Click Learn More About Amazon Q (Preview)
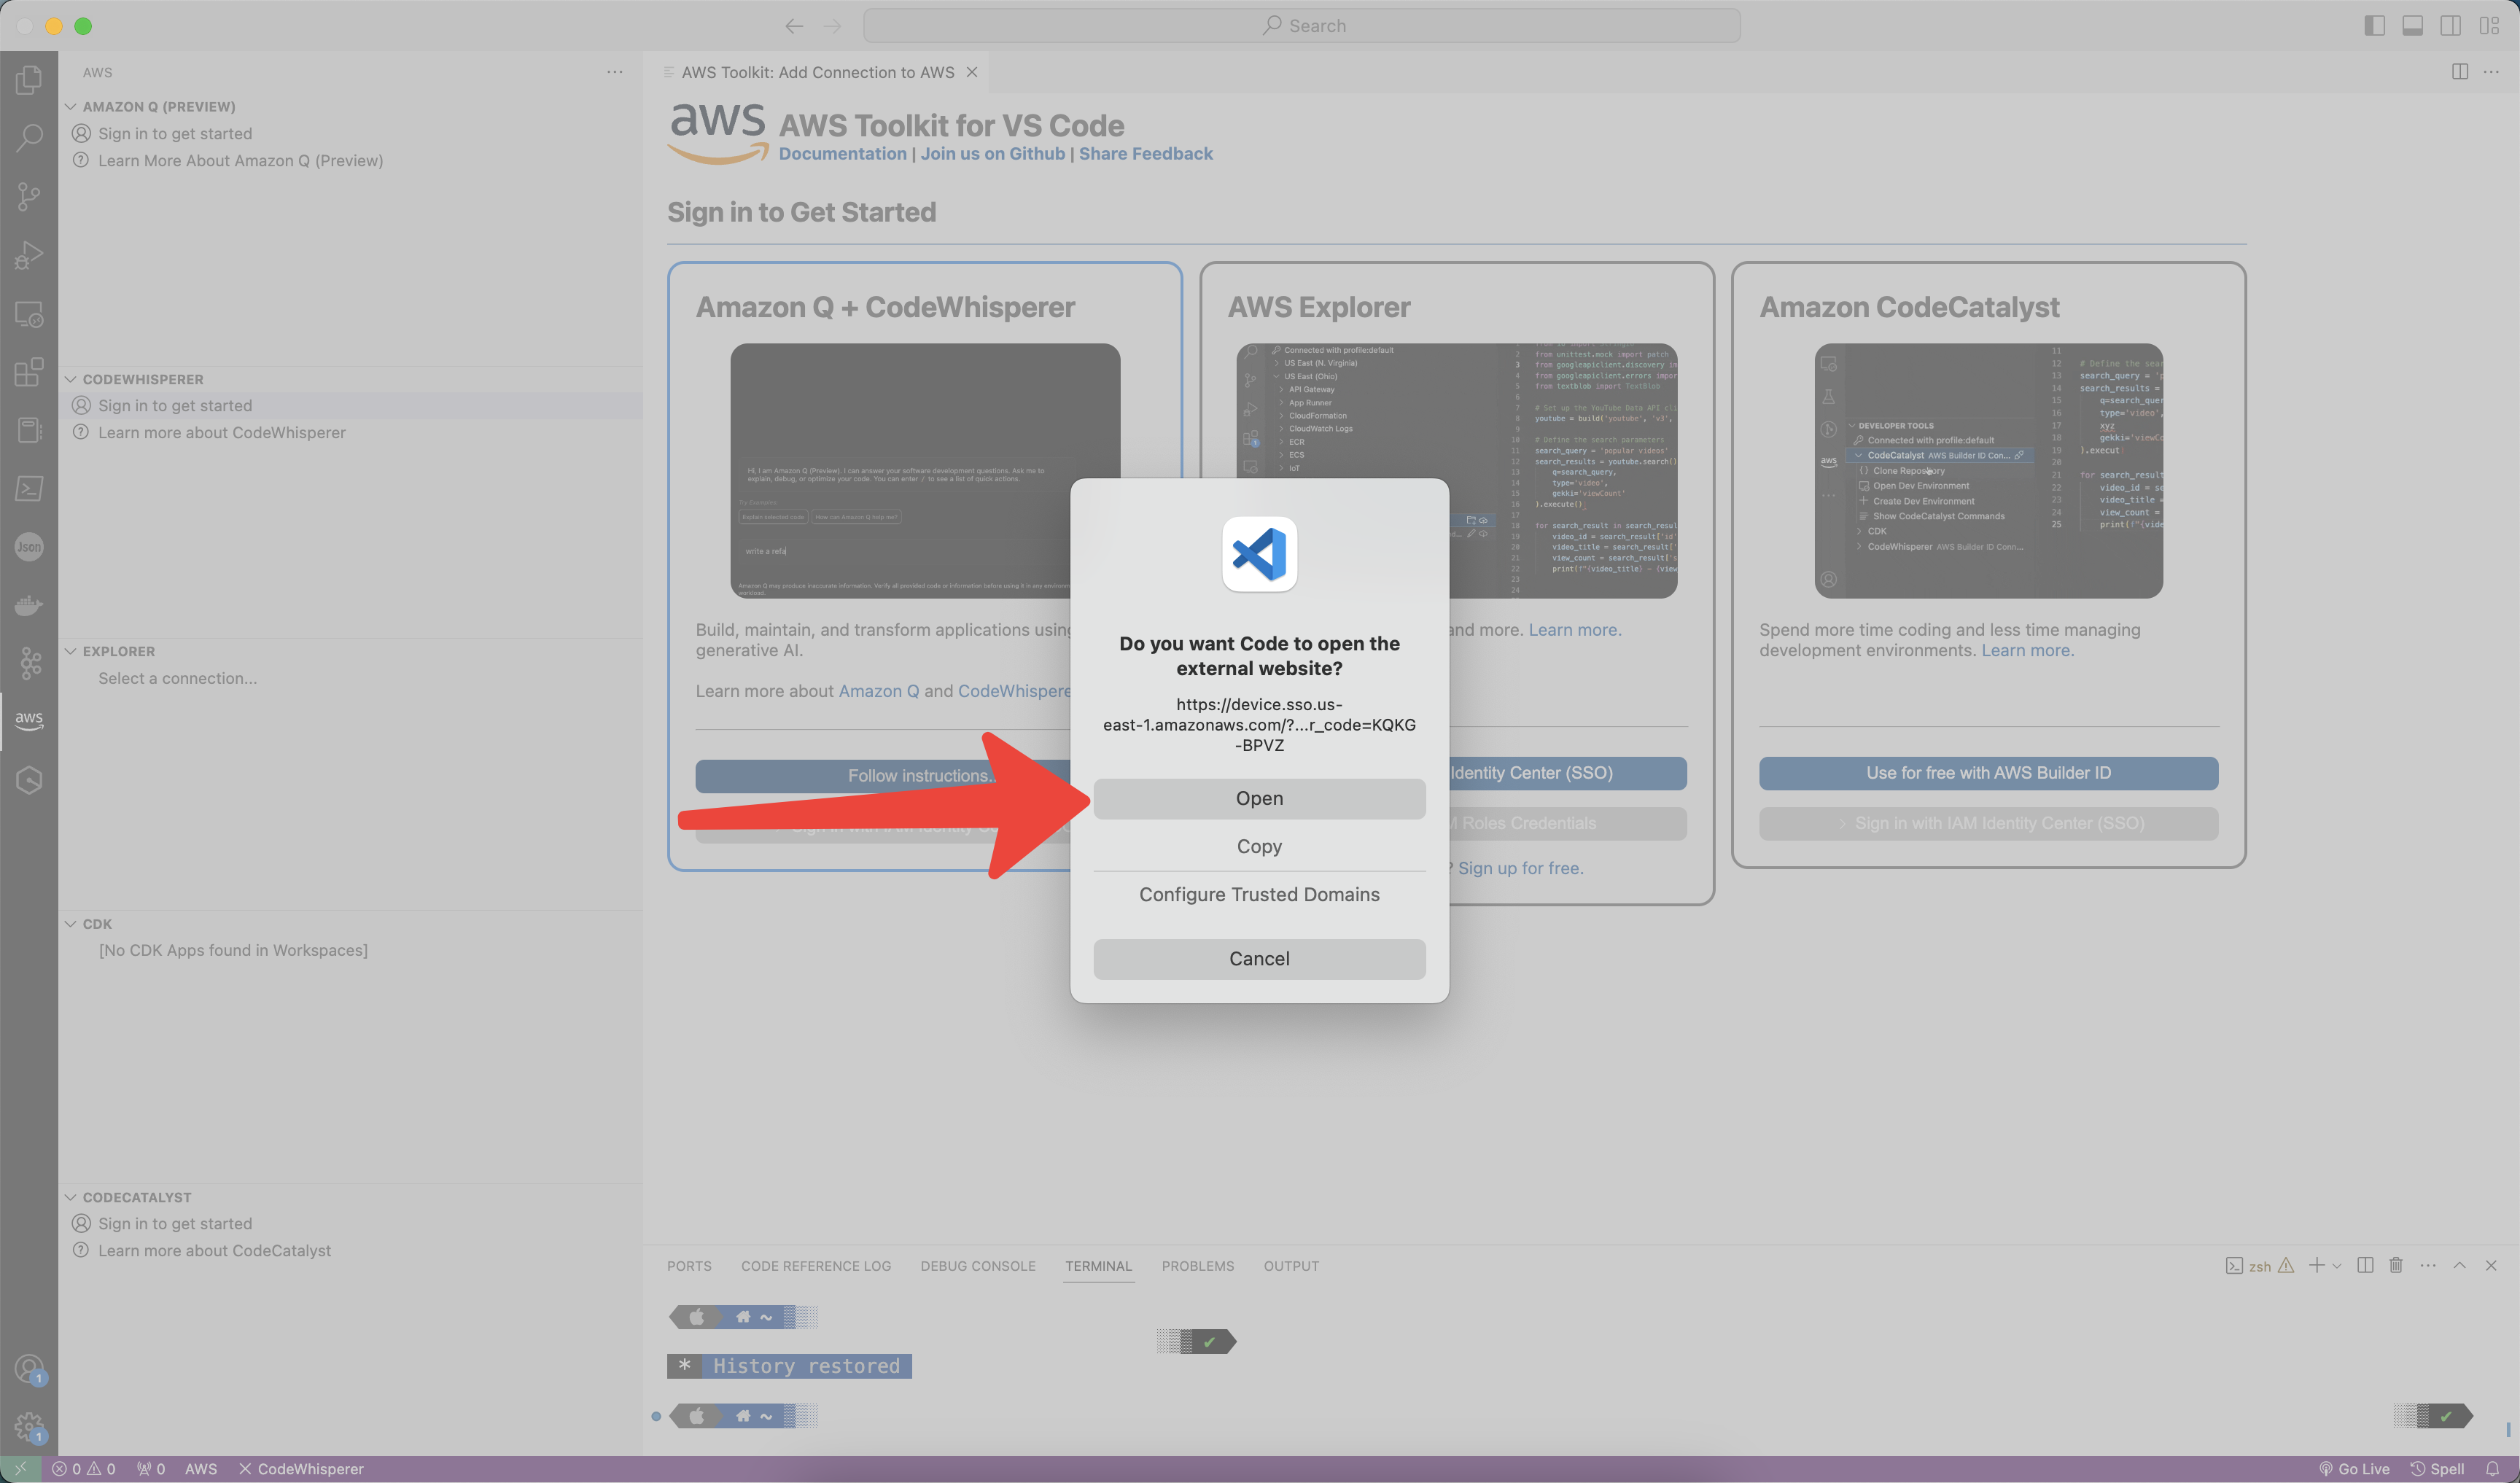 coord(240,160)
